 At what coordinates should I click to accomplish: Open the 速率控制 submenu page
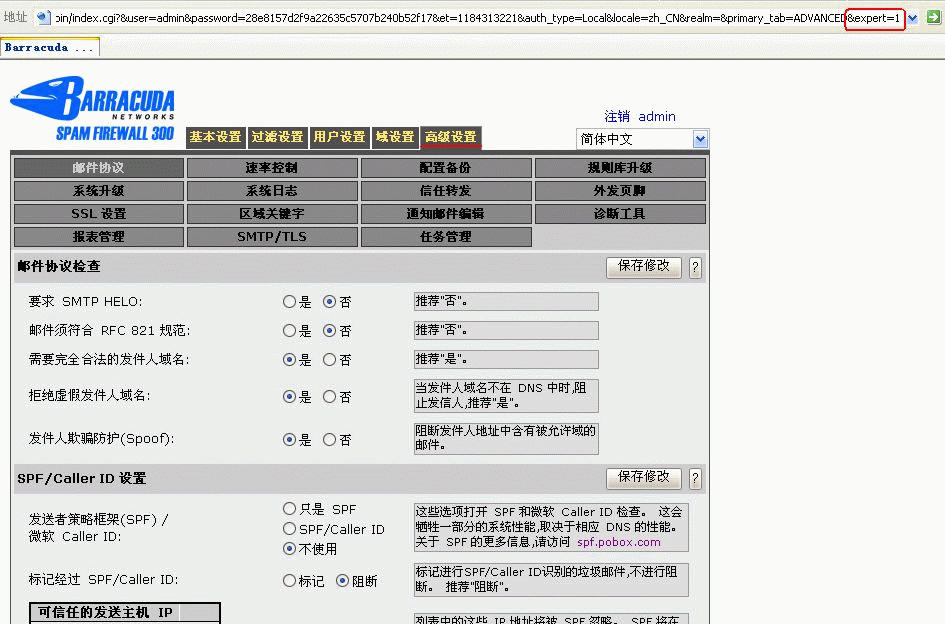pos(272,168)
